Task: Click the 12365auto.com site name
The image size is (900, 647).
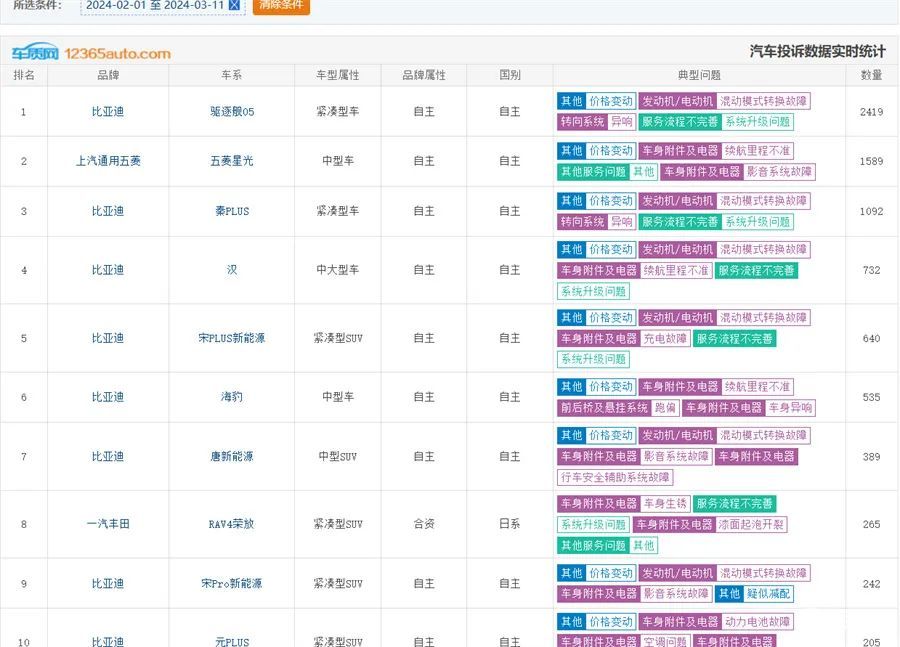Action: coord(118,53)
